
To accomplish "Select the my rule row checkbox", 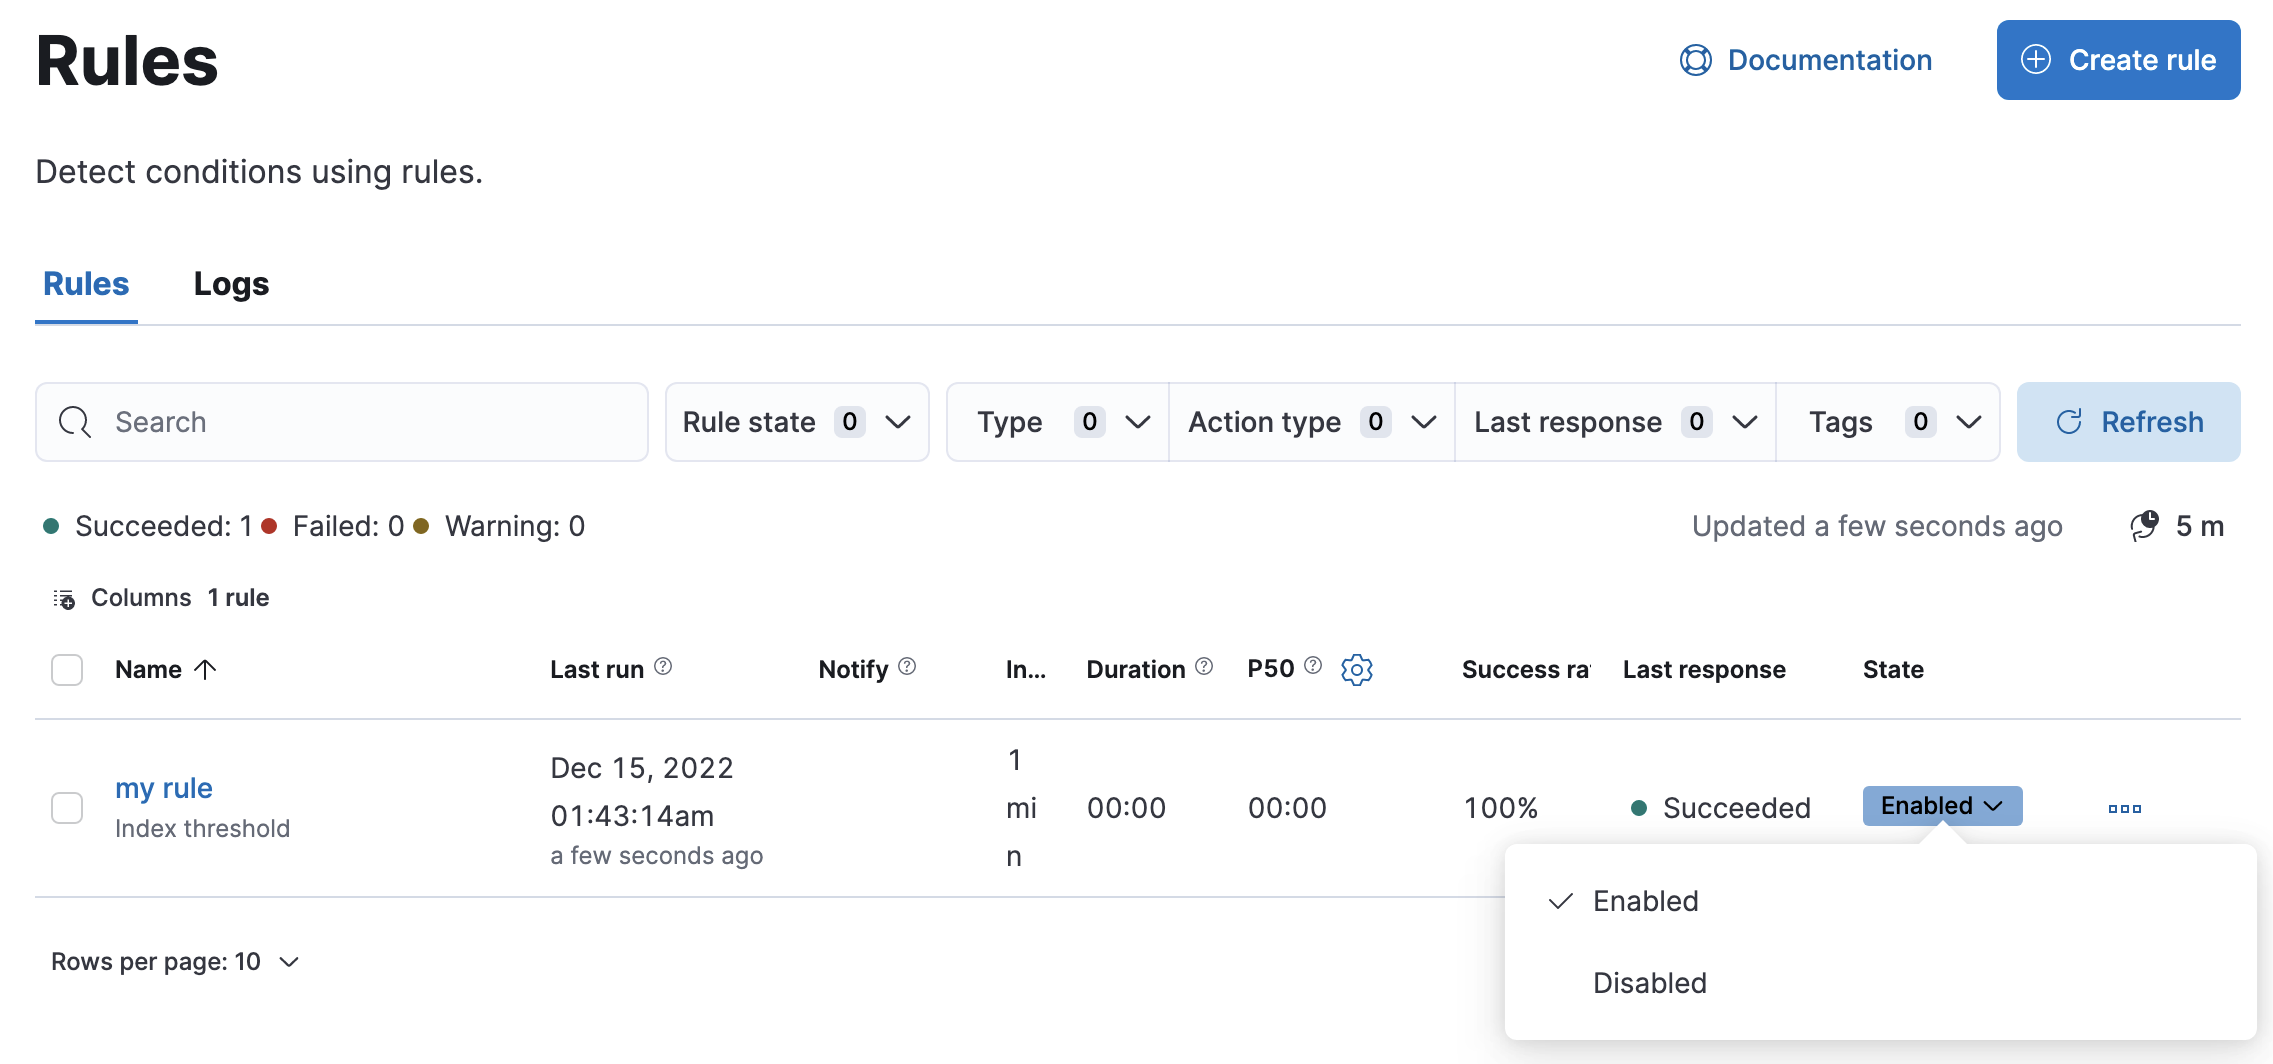I will [x=67, y=807].
